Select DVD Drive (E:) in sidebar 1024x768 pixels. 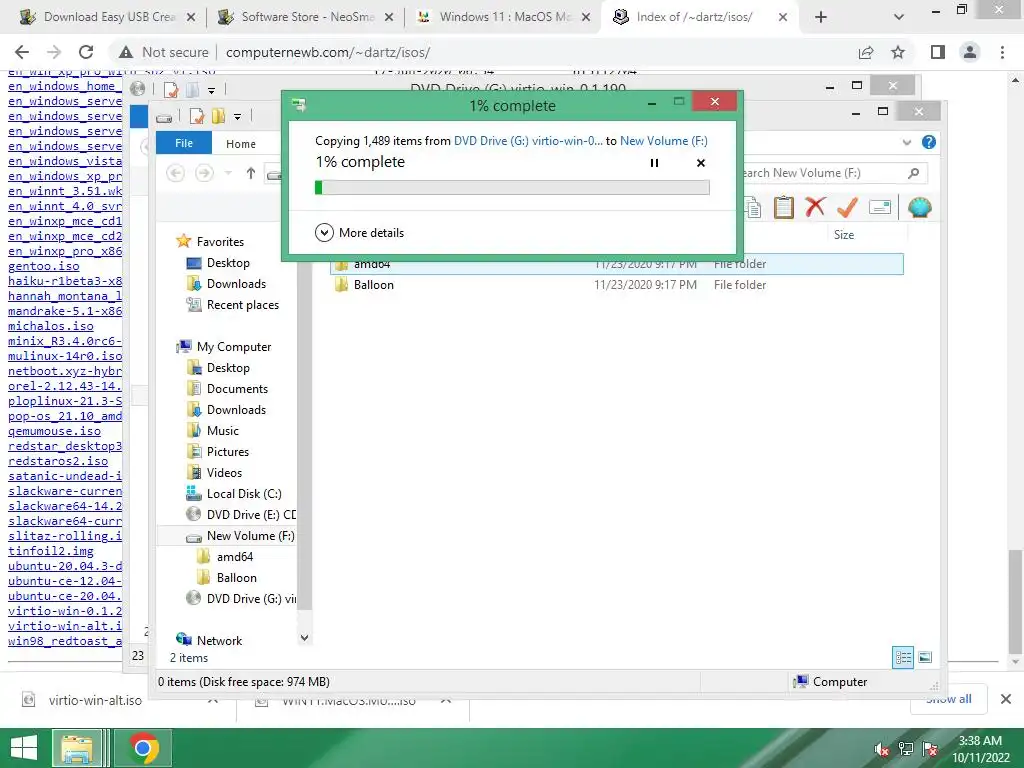[x=251, y=515]
